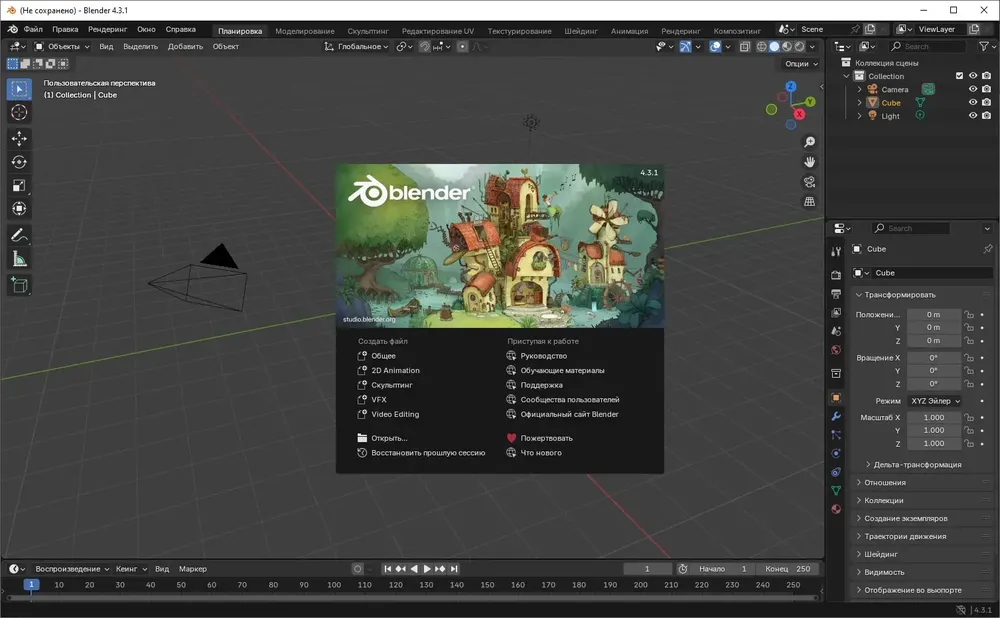
Task: Open the Рендеринг menu
Action: click(x=107, y=30)
